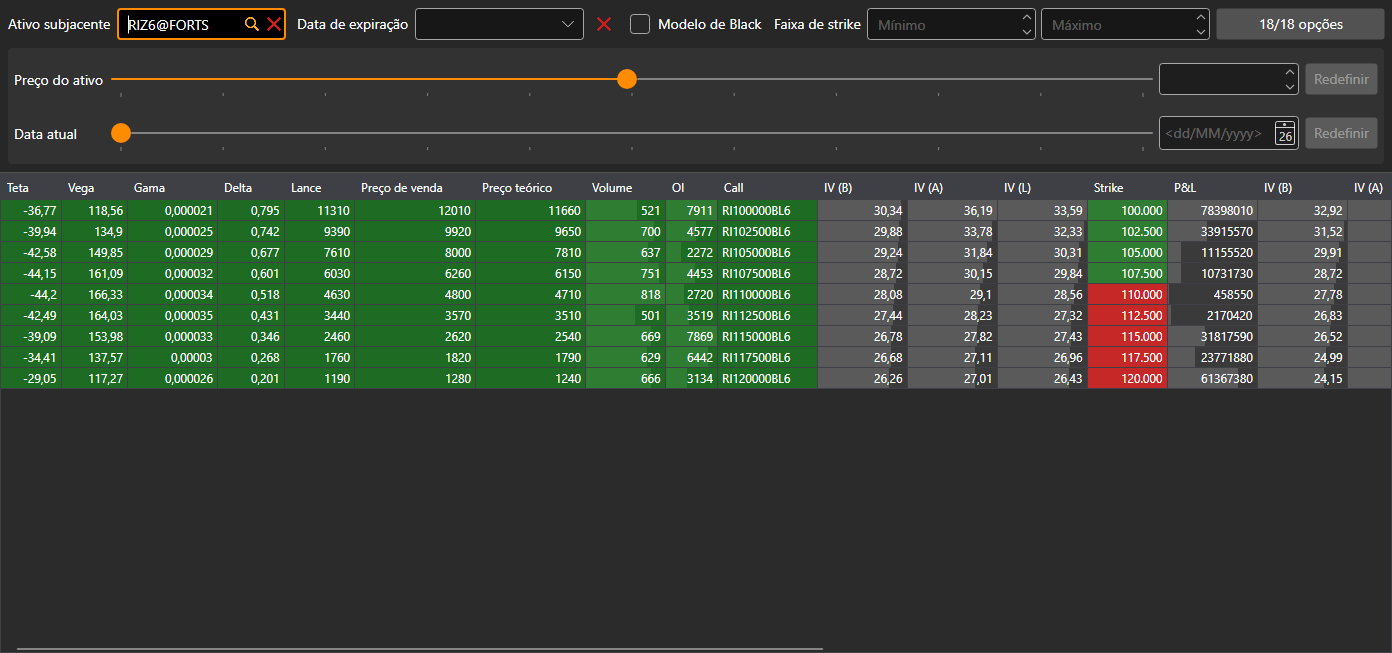Click the magnifier search icon in Ativo subjacente
1392x653 pixels.
click(x=251, y=24)
